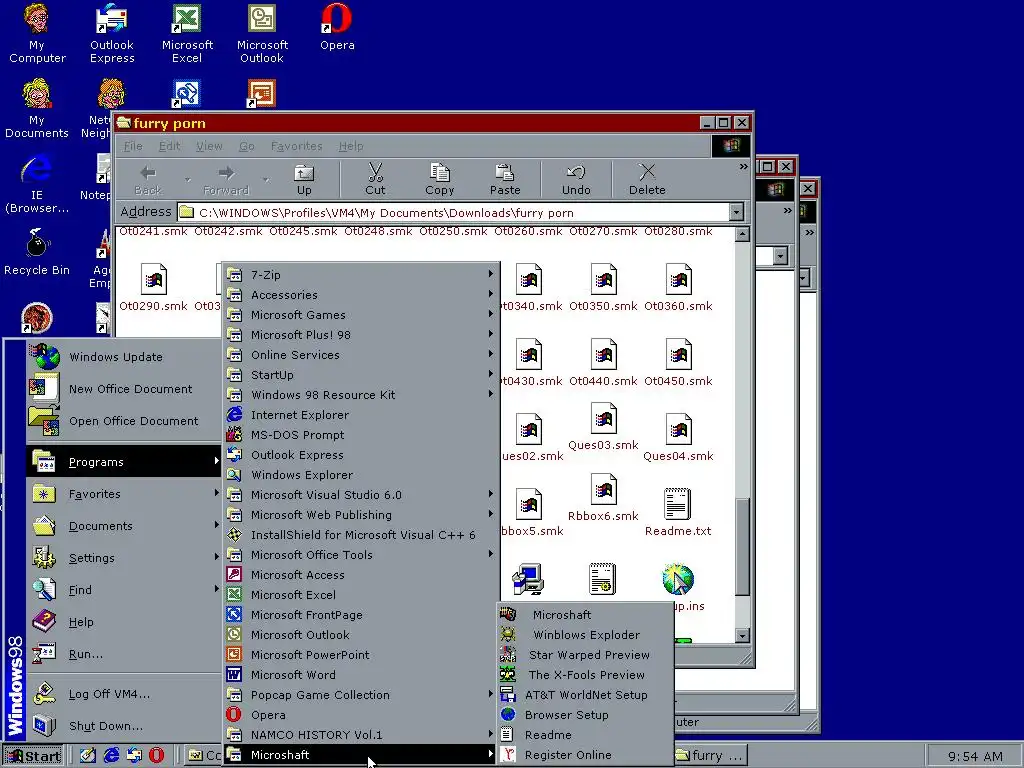The image size is (1024, 768).
Task: Click the Cut scissors toolbar icon
Action: tap(375, 180)
